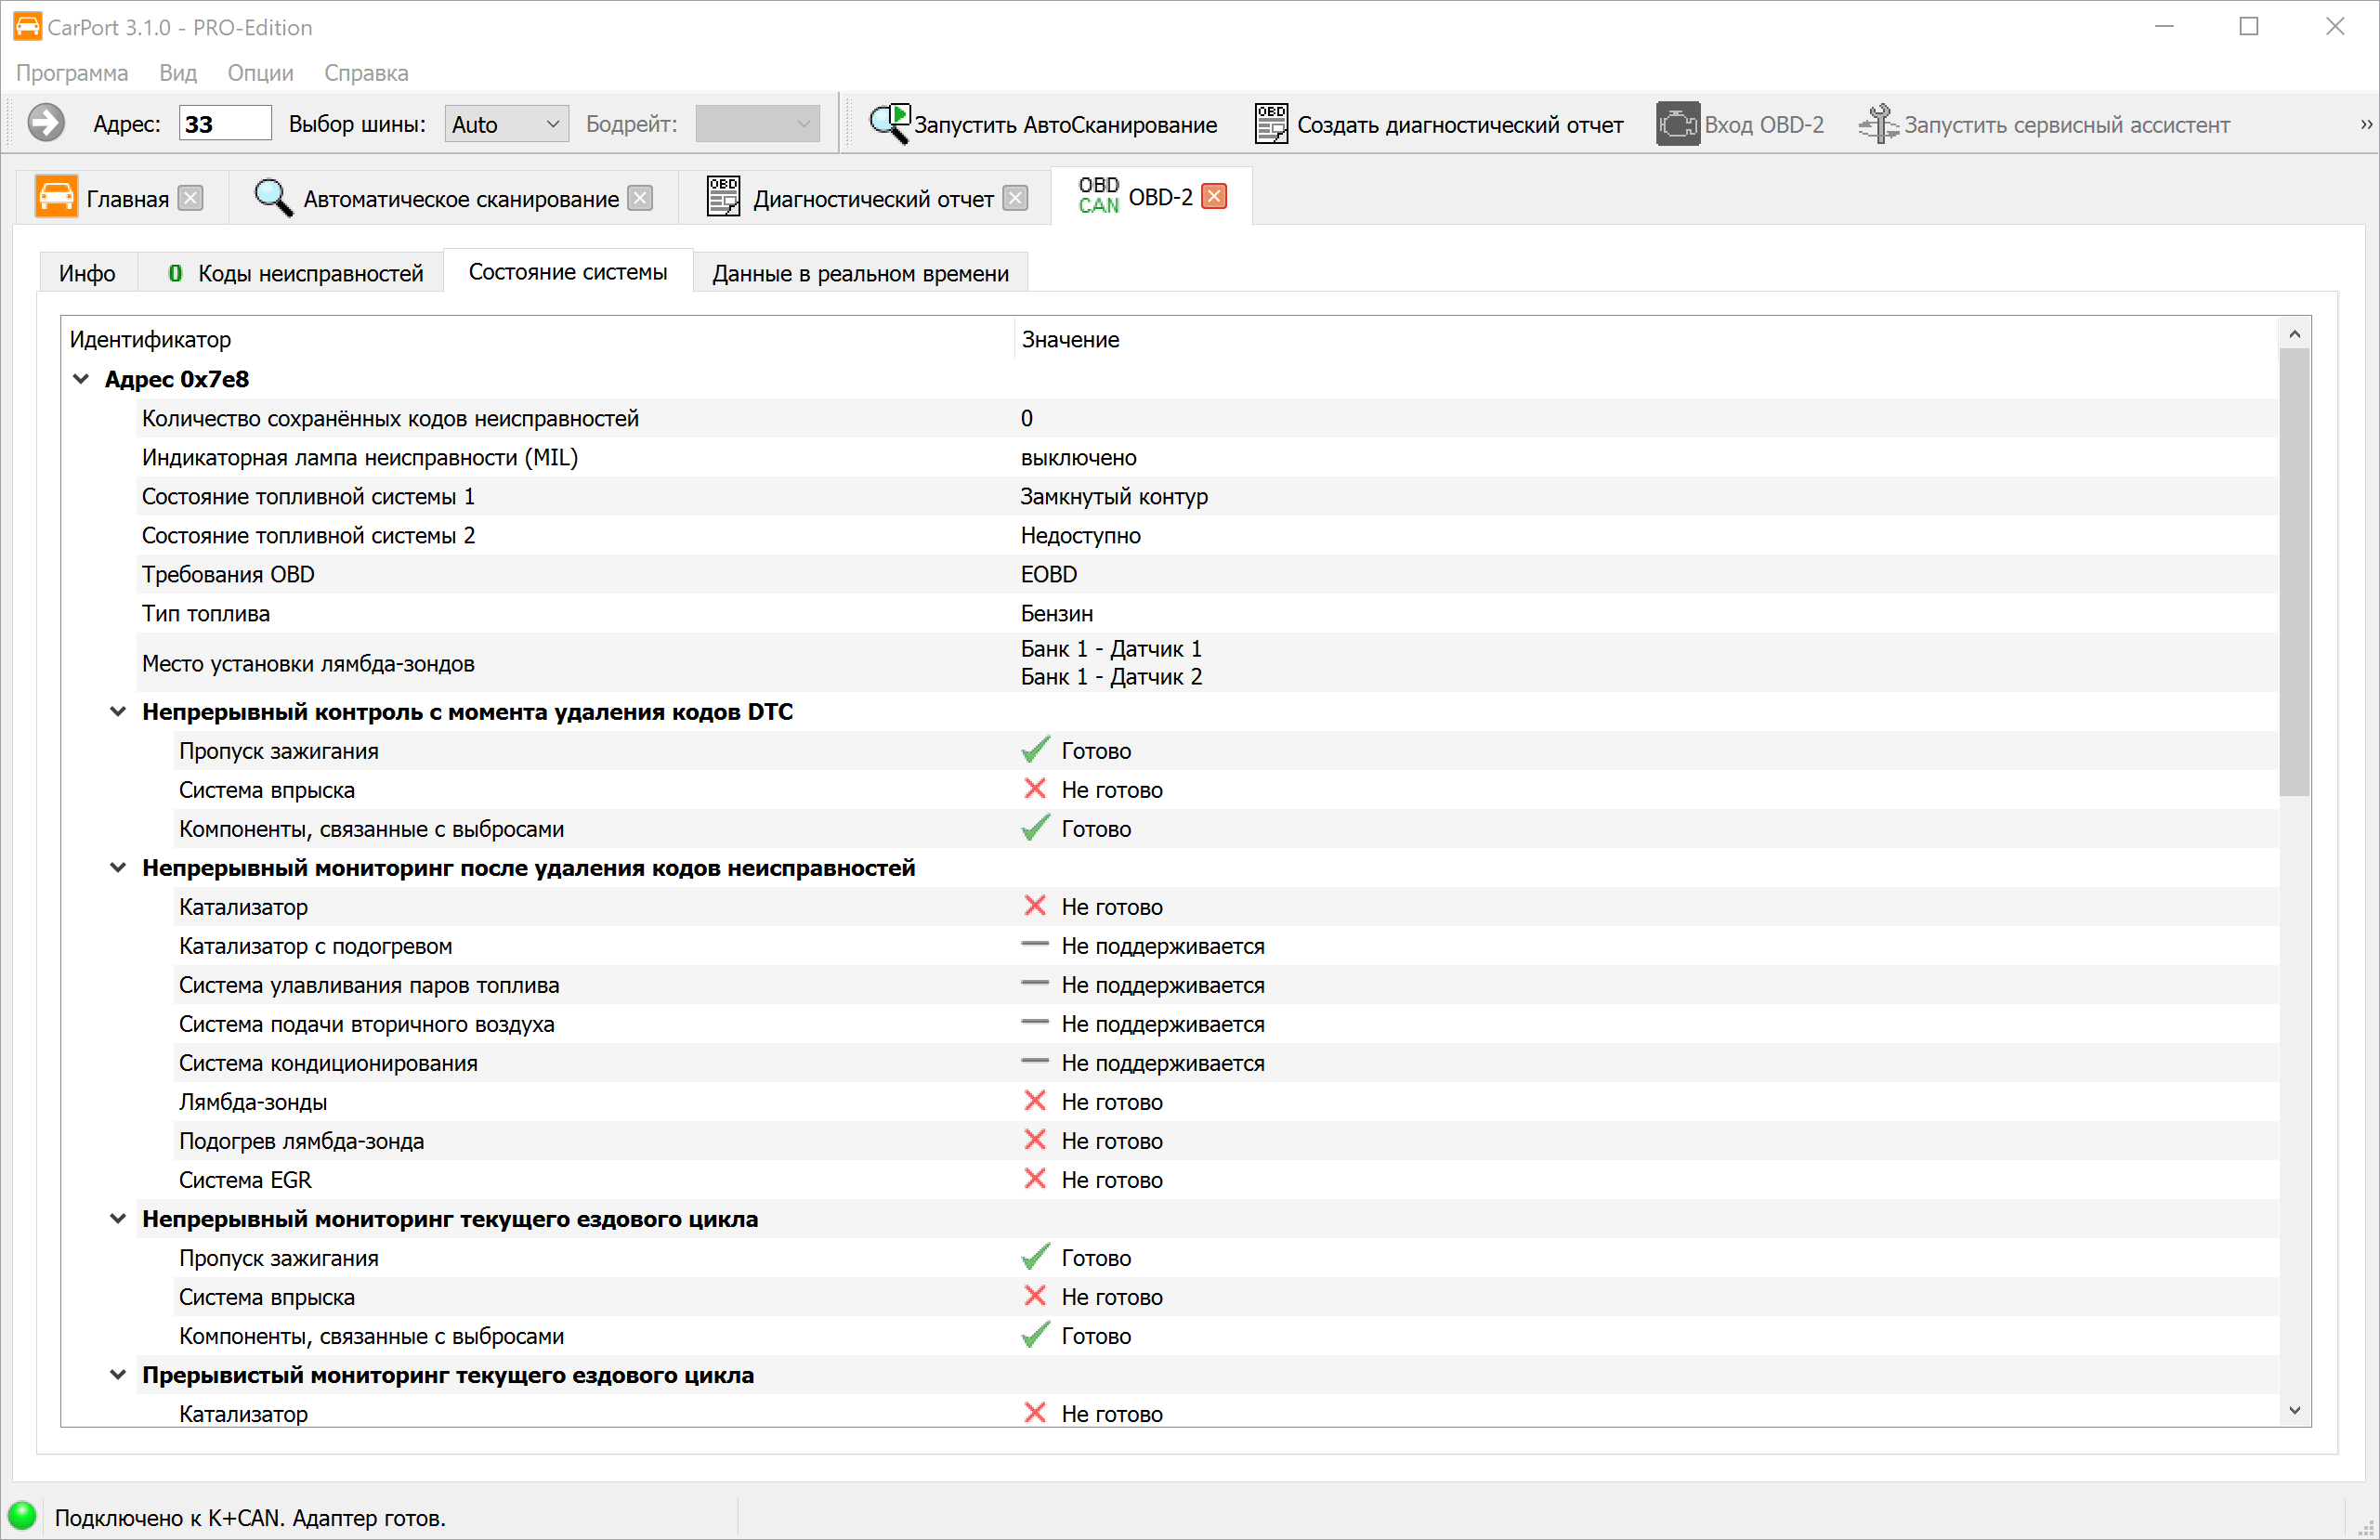
Task: Open the Опции menu
Action: point(260,73)
